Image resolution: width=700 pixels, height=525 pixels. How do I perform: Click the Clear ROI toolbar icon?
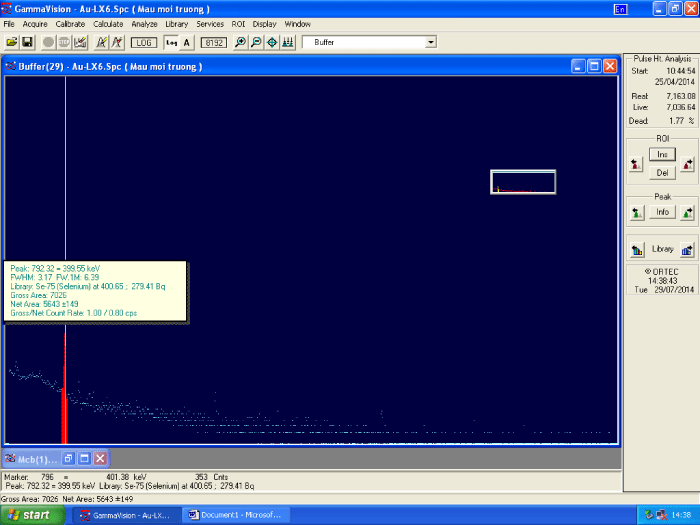(117, 42)
